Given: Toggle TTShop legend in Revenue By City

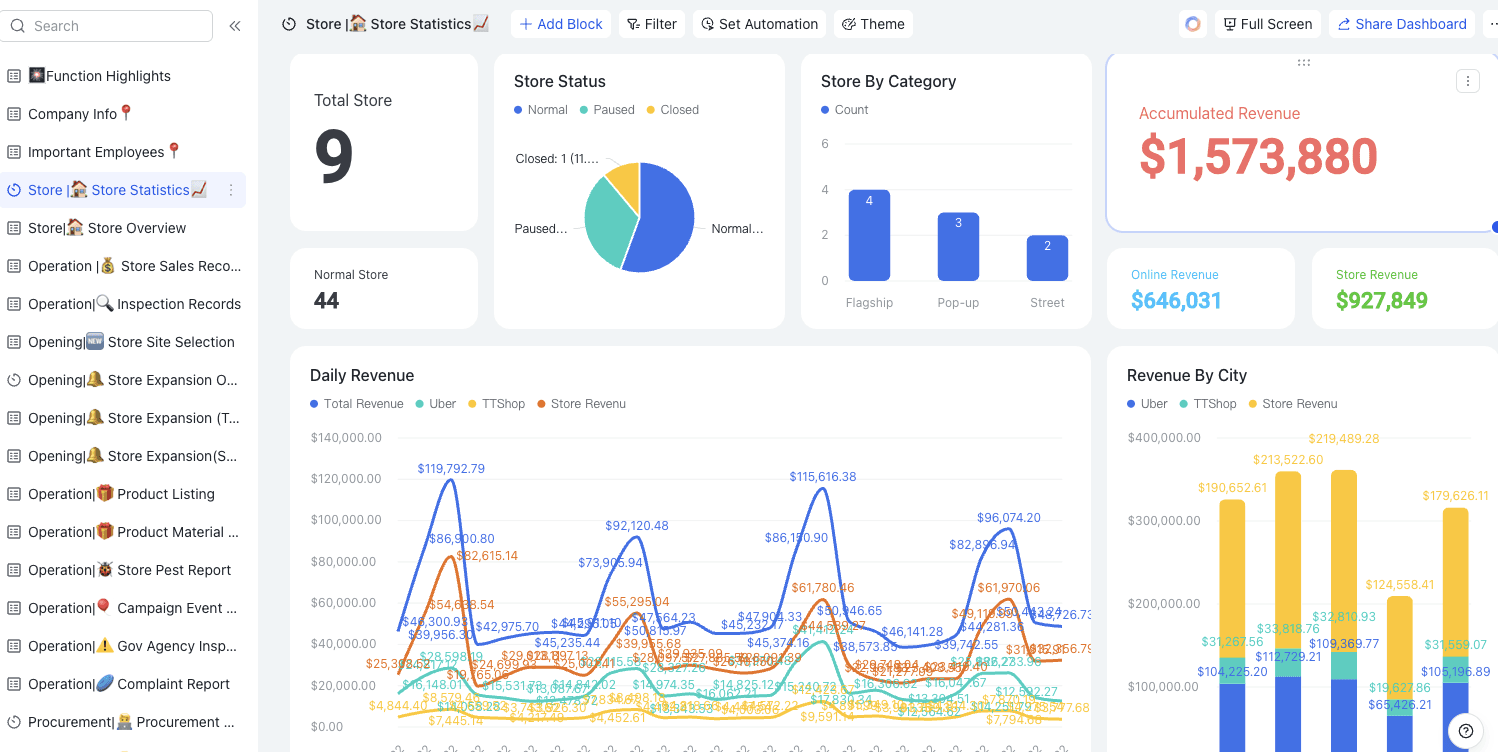Looking at the screenshot, I should pos(1208,404).
